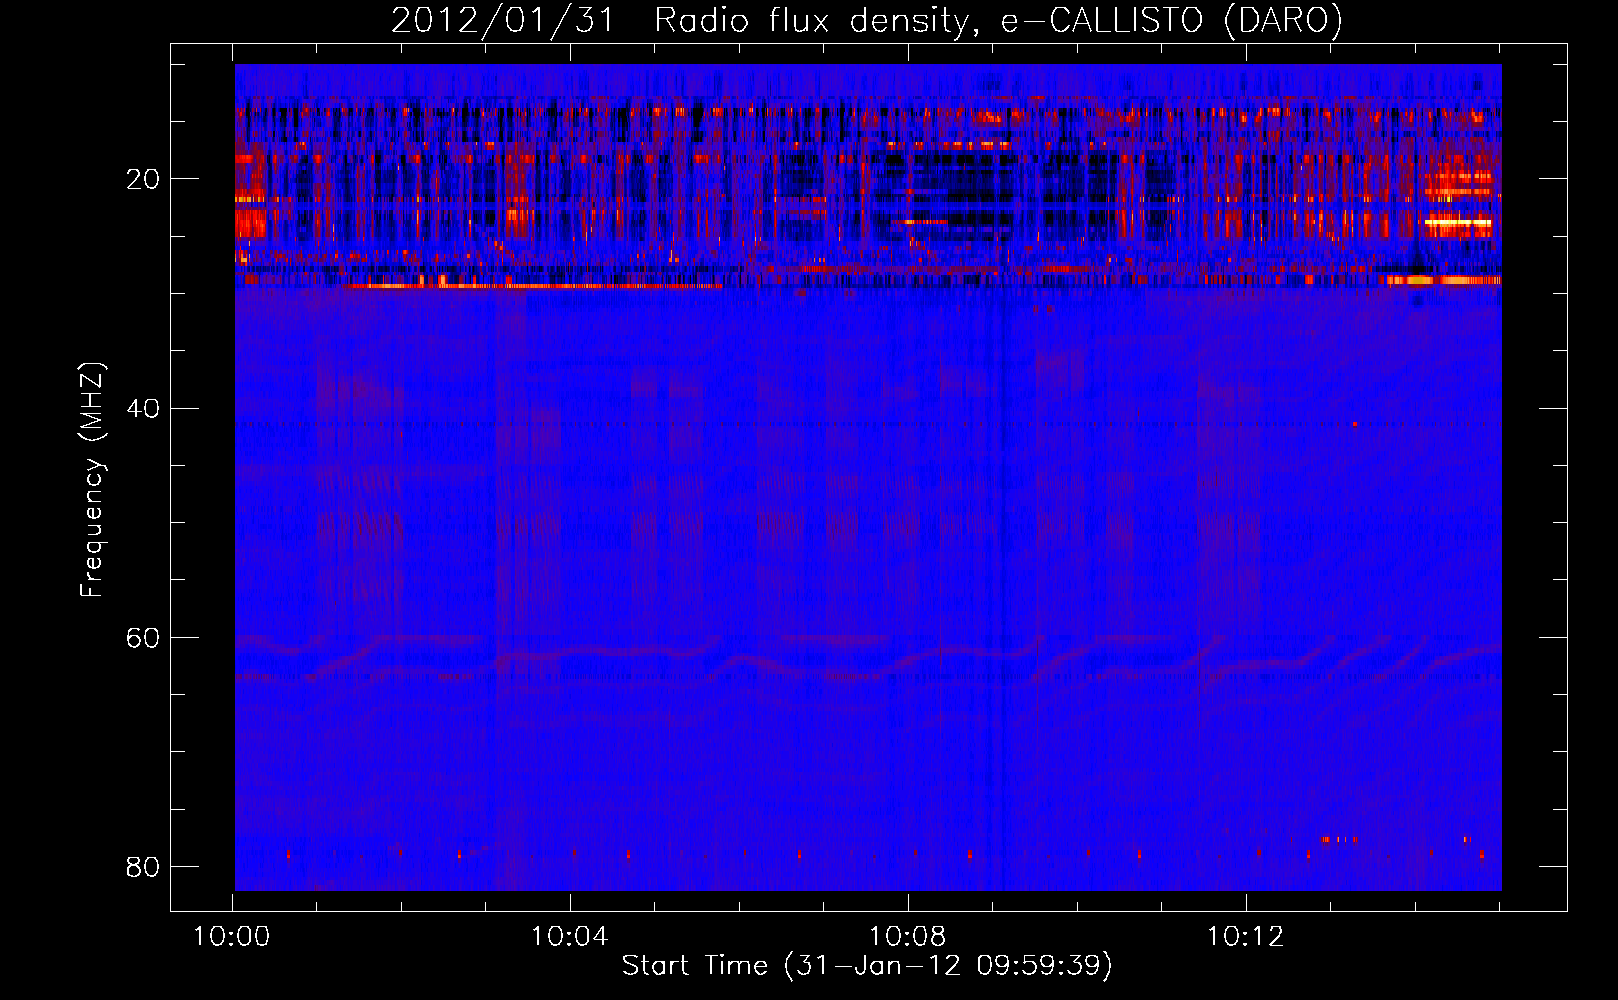Viewport: 1618px width, 1000px height.
Task: Click the 10:00 time tick label
Action: (232, 937)
